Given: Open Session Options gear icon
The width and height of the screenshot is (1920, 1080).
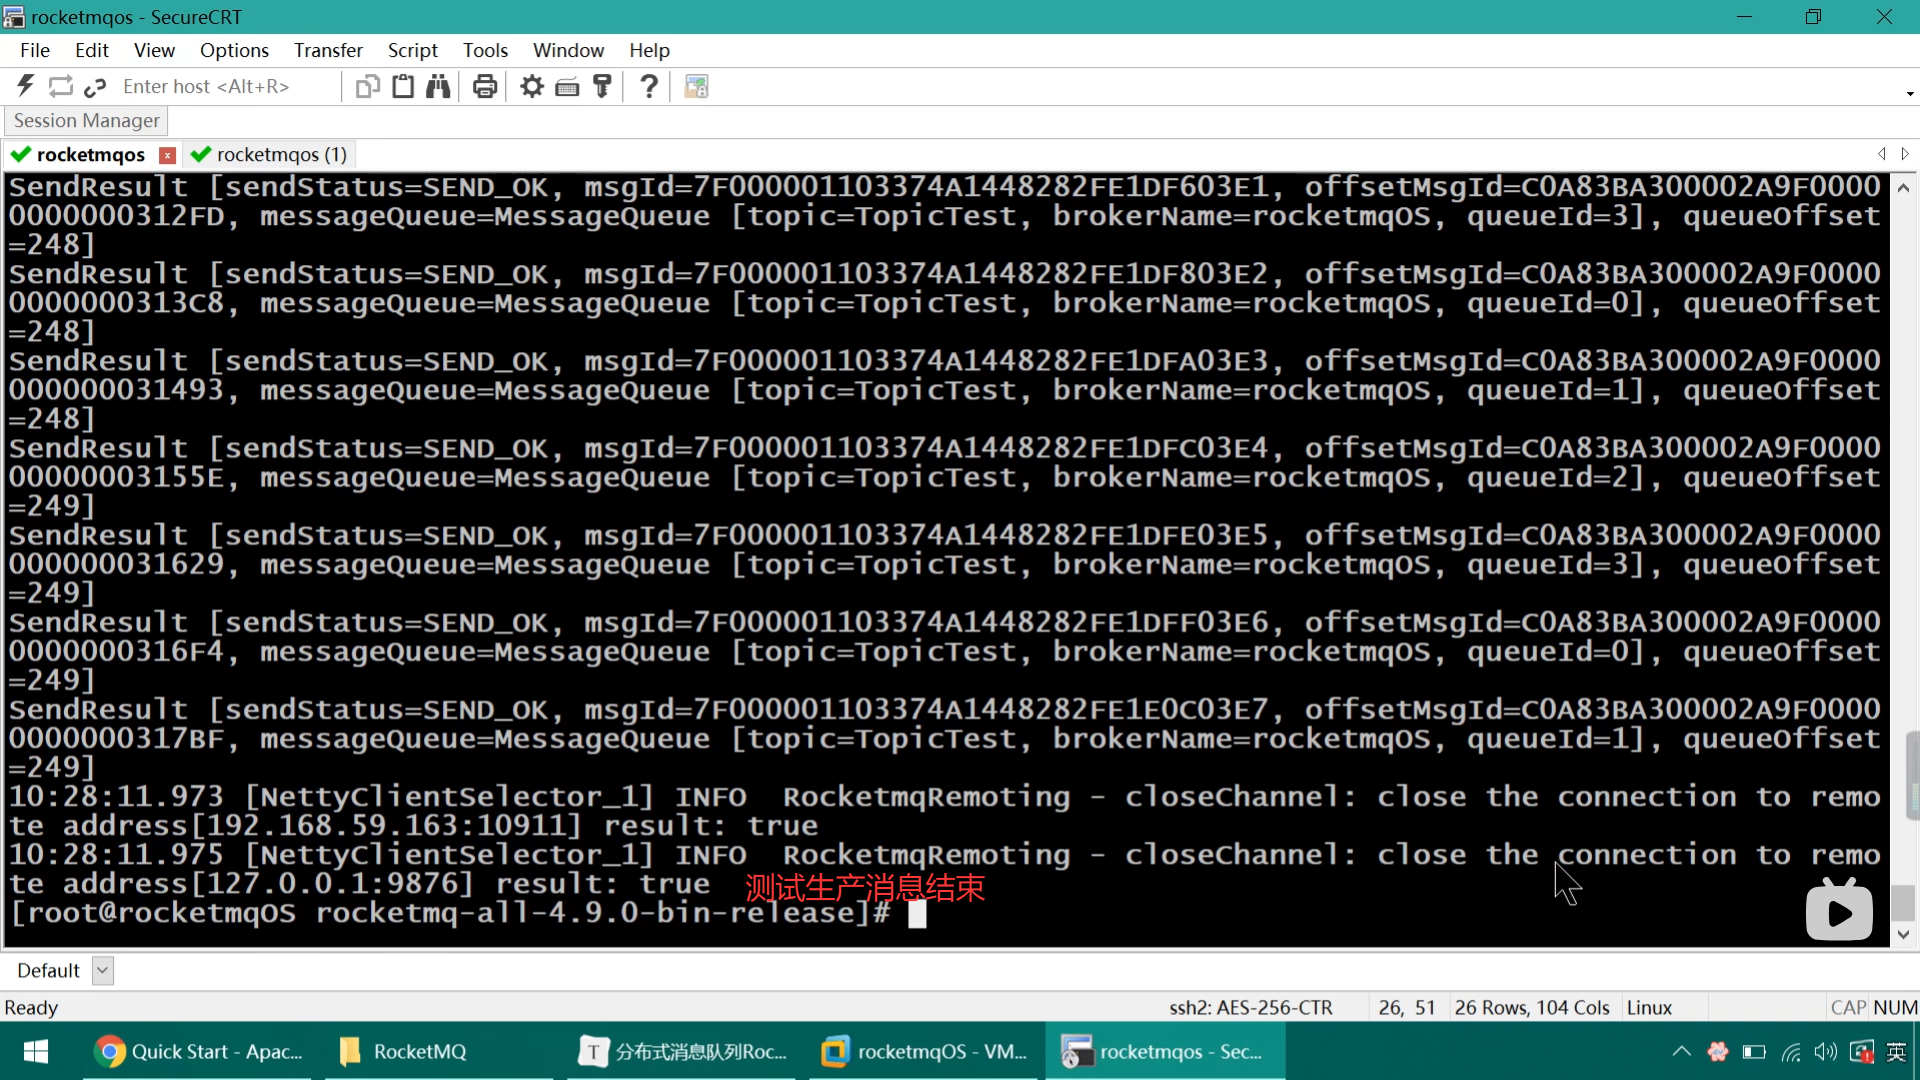Looking at the screenshot, I should pyautogui.click(x=532, y=86).
